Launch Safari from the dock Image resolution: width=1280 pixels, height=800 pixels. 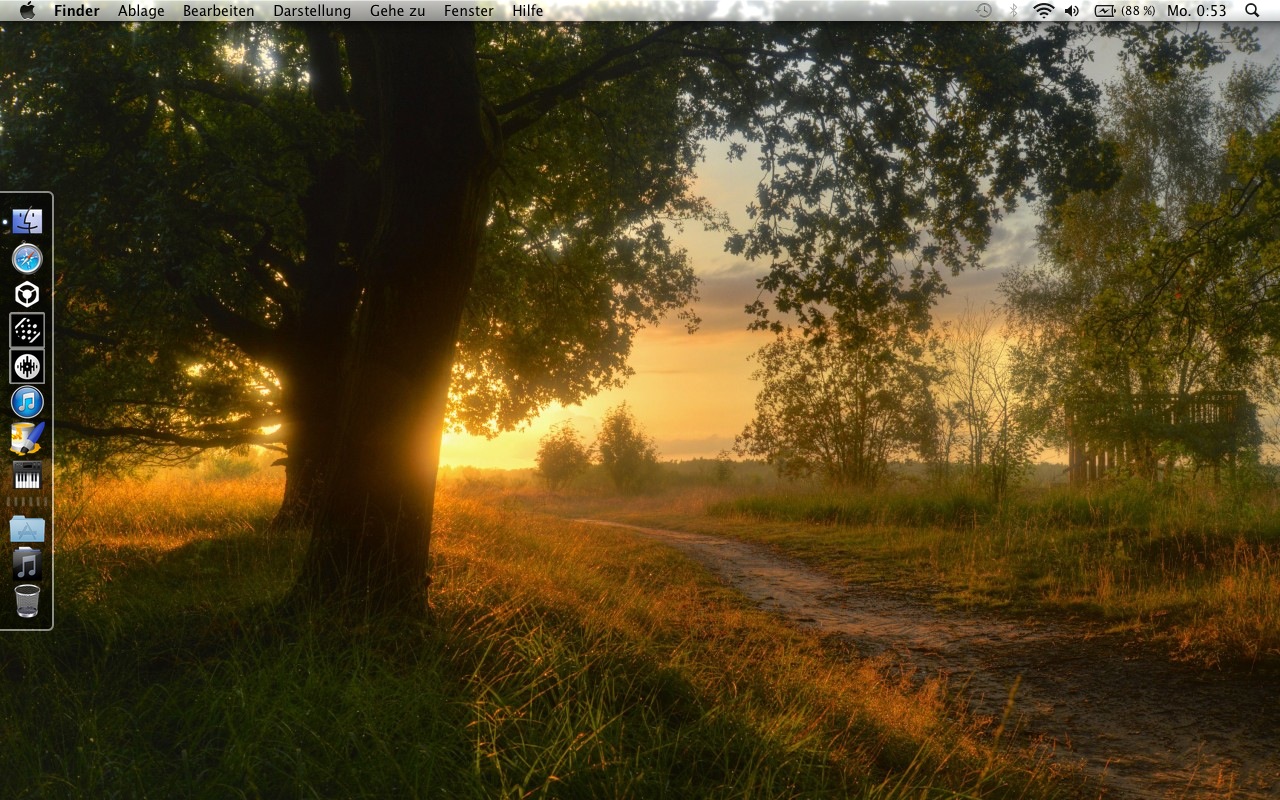click(x=27, y=258)
